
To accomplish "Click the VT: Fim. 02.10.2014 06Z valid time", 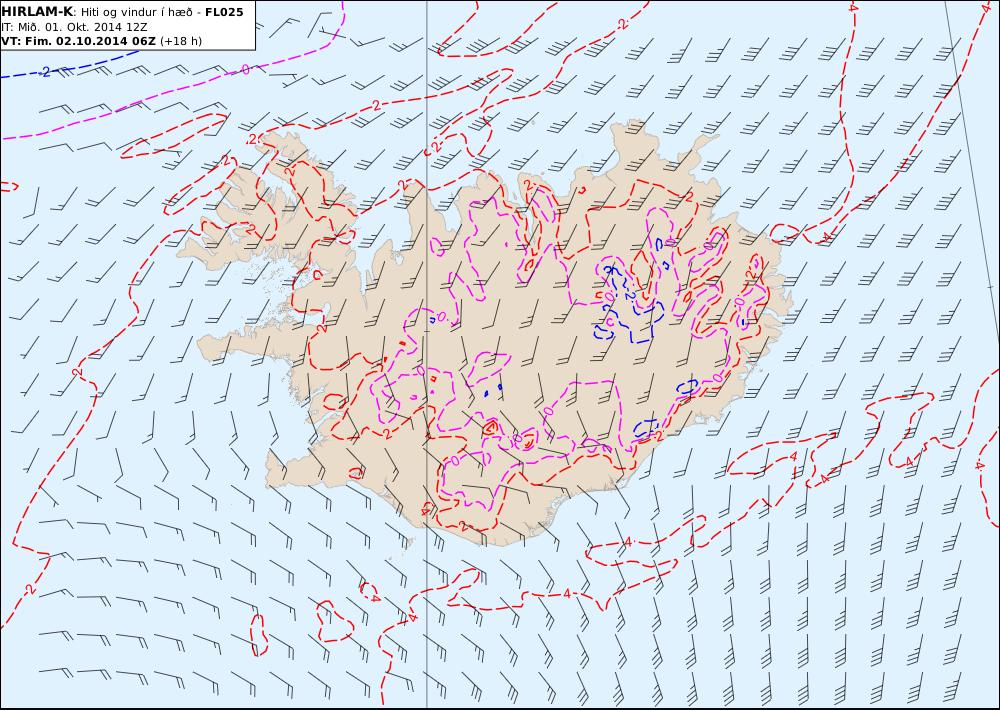I will (78, 41).
